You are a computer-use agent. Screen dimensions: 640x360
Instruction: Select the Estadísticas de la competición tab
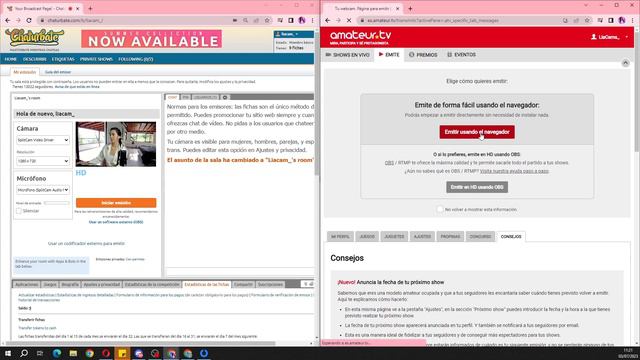(152, 284)
